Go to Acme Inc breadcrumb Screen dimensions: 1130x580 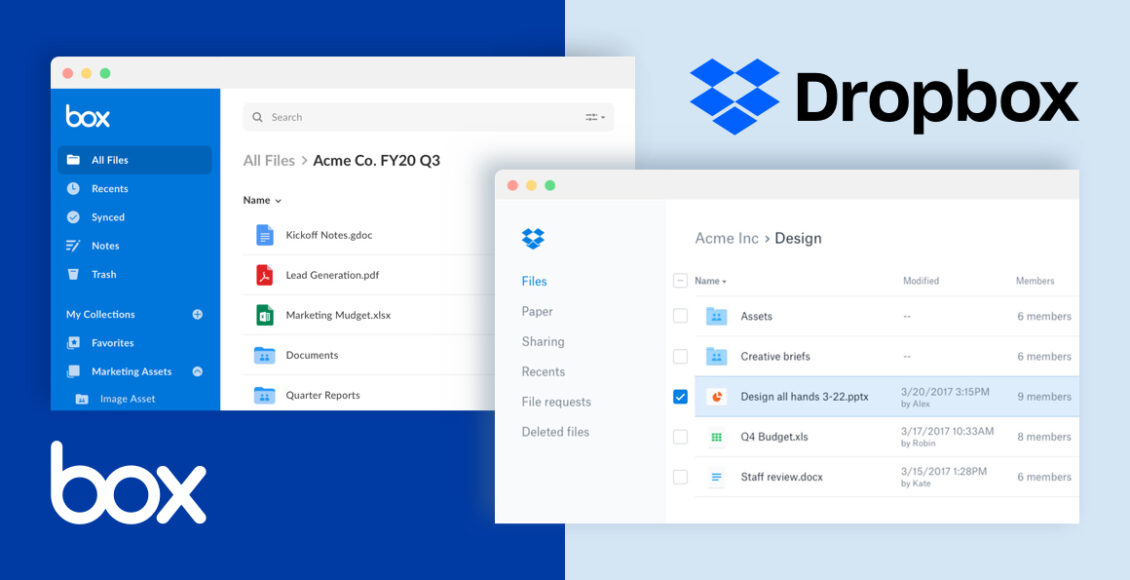(726, 238)
